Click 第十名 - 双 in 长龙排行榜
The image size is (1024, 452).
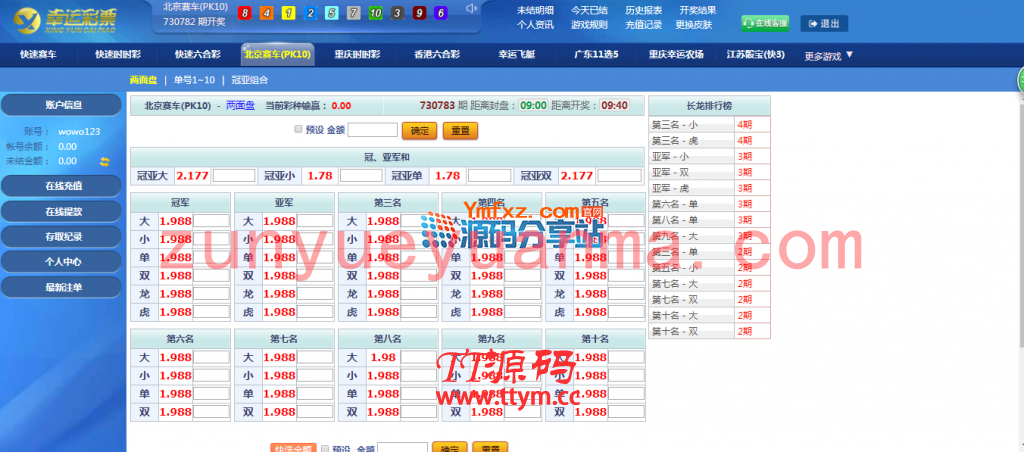point(675,332)
